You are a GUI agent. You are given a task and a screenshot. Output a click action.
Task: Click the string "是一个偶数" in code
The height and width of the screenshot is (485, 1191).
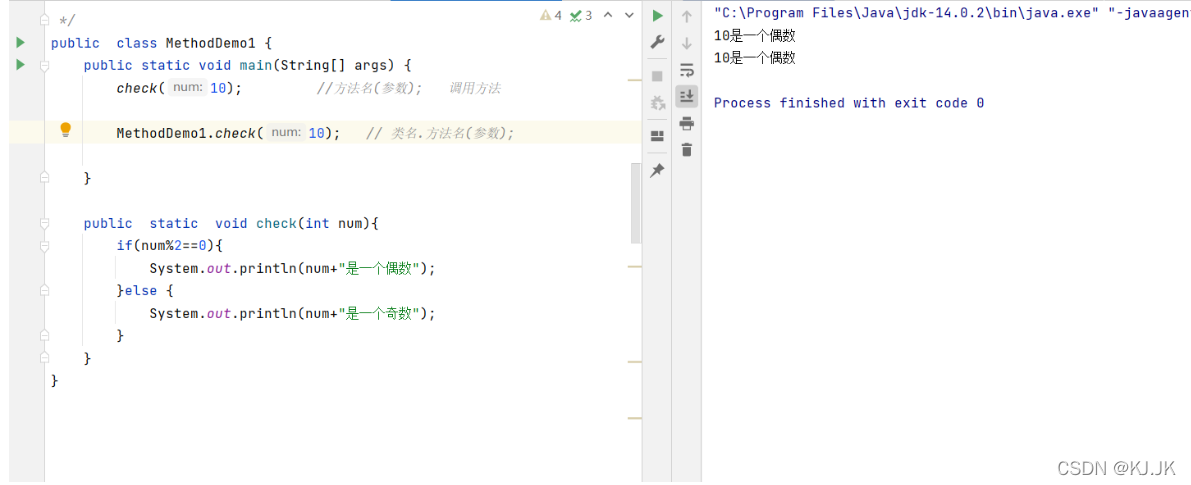click(x=380, y=268)
